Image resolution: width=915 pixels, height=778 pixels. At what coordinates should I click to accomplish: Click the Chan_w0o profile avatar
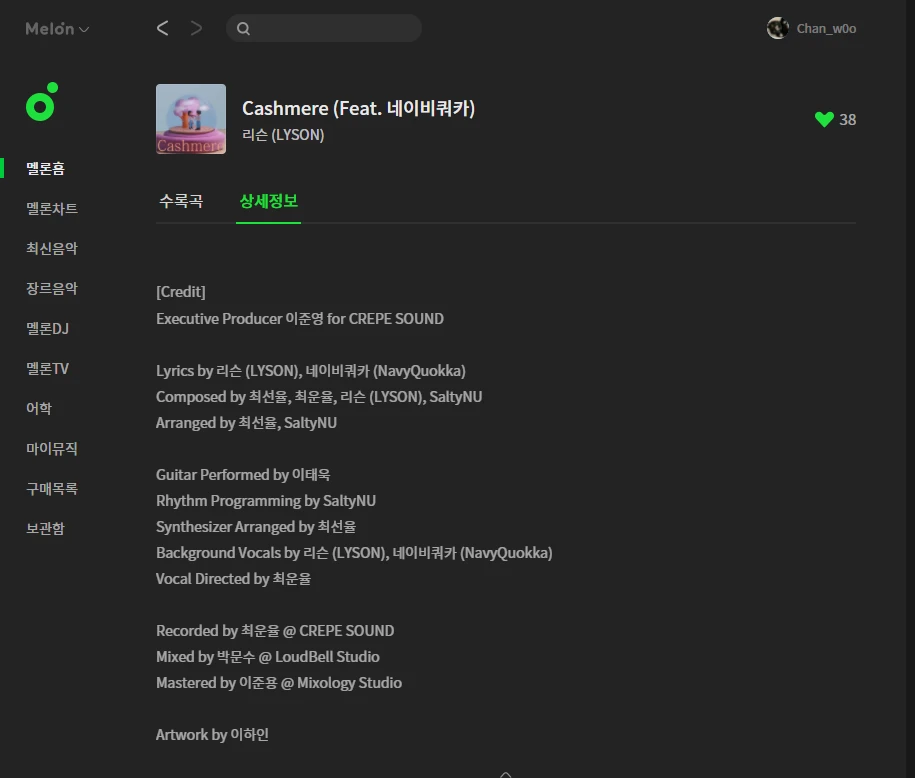[777, 28]
